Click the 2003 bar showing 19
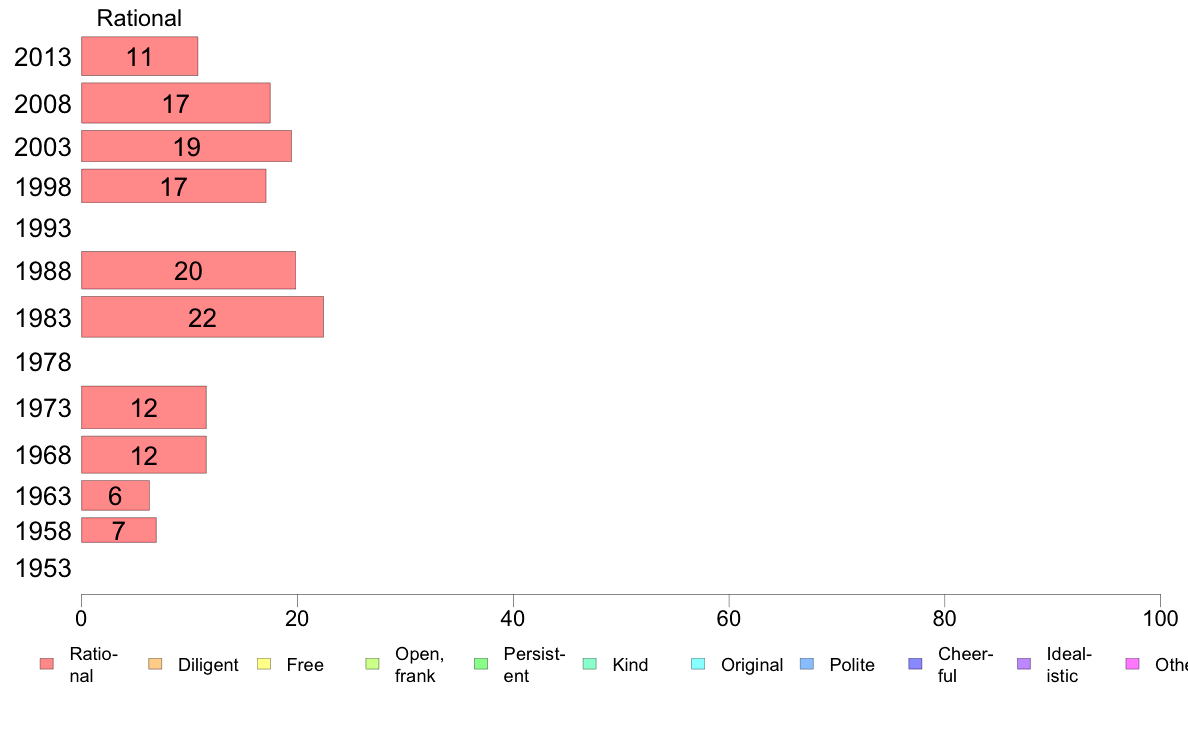This screenshot has height=736, width=1188. (186, 146)
